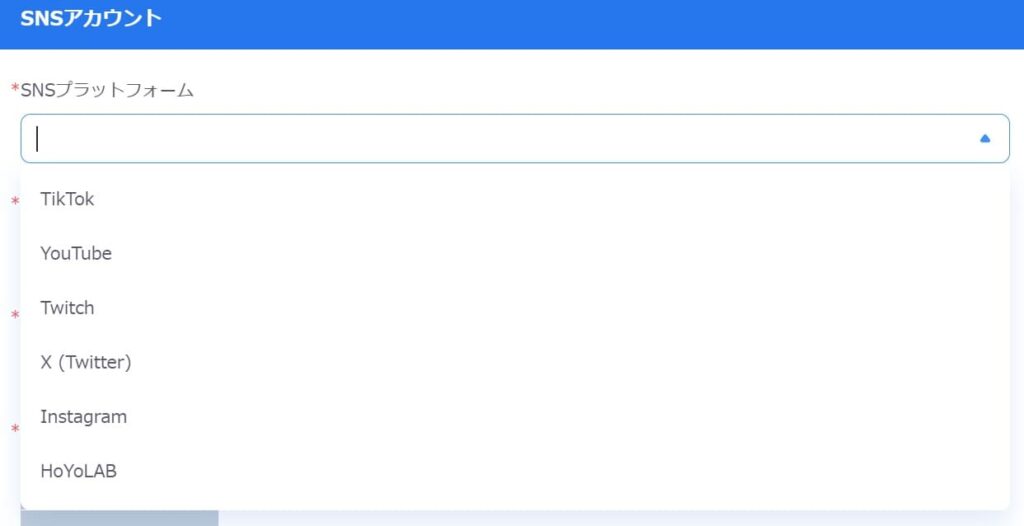
Task: Click the red asterisk beside SNSプラットフォーム
Action: pos(15,88)
